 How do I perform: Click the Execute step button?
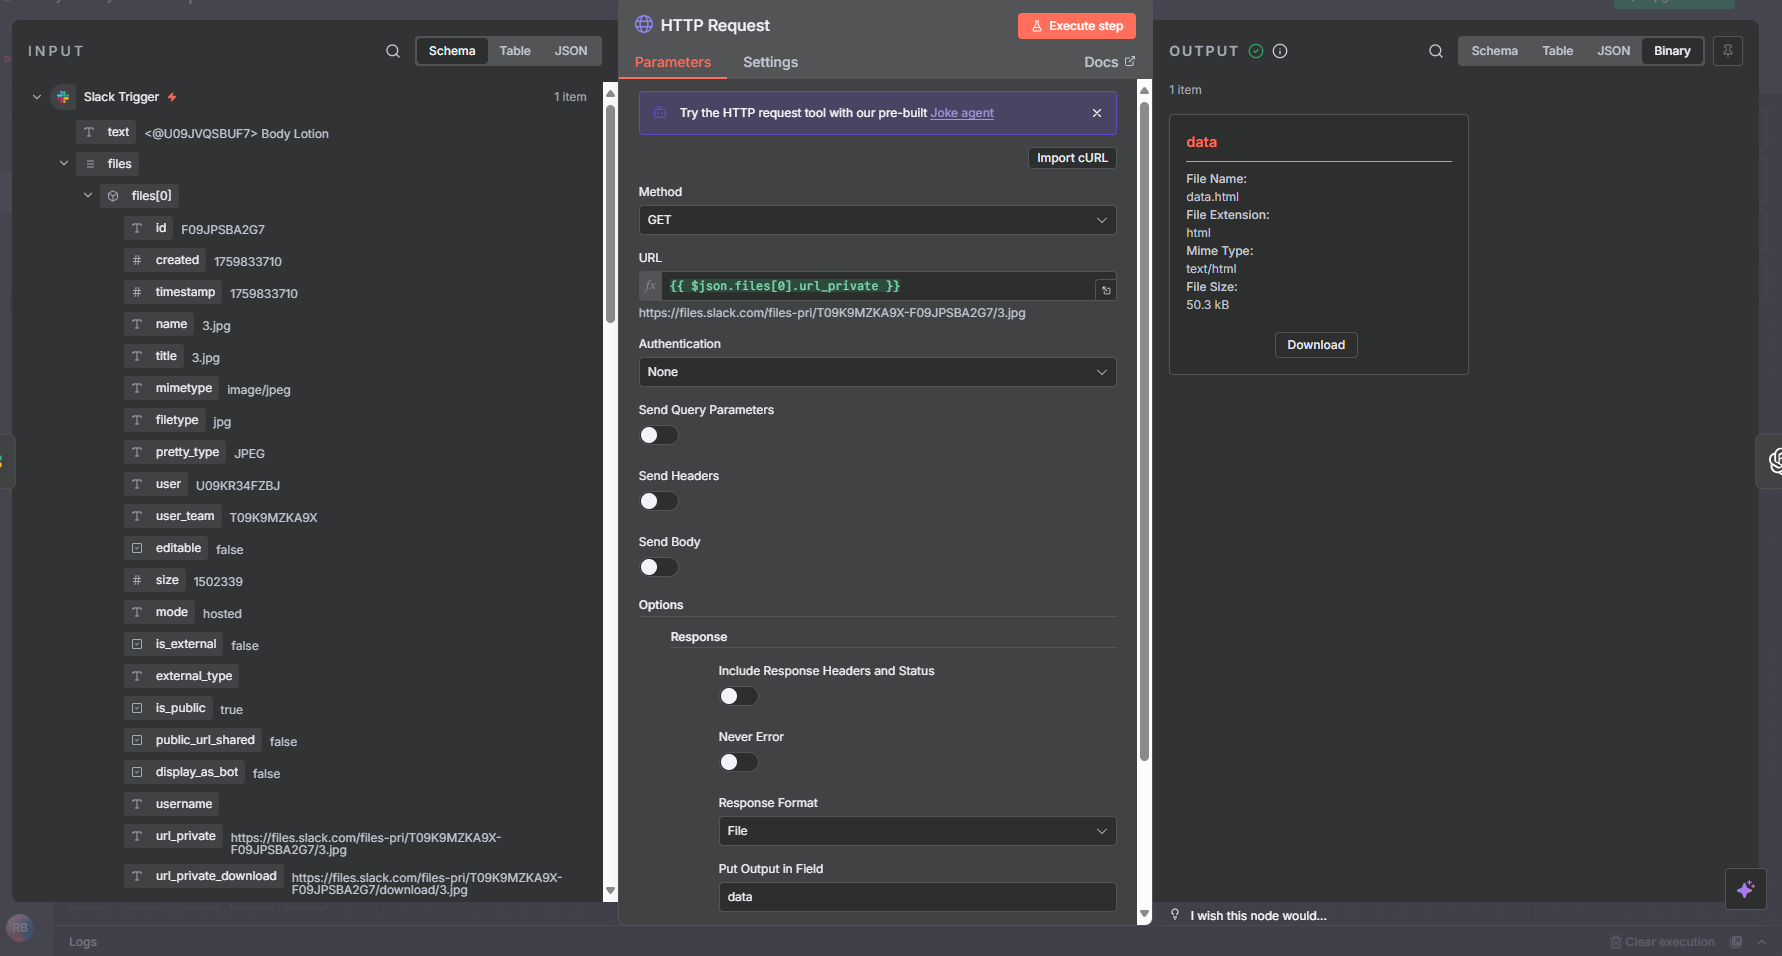pos(1076,26)
